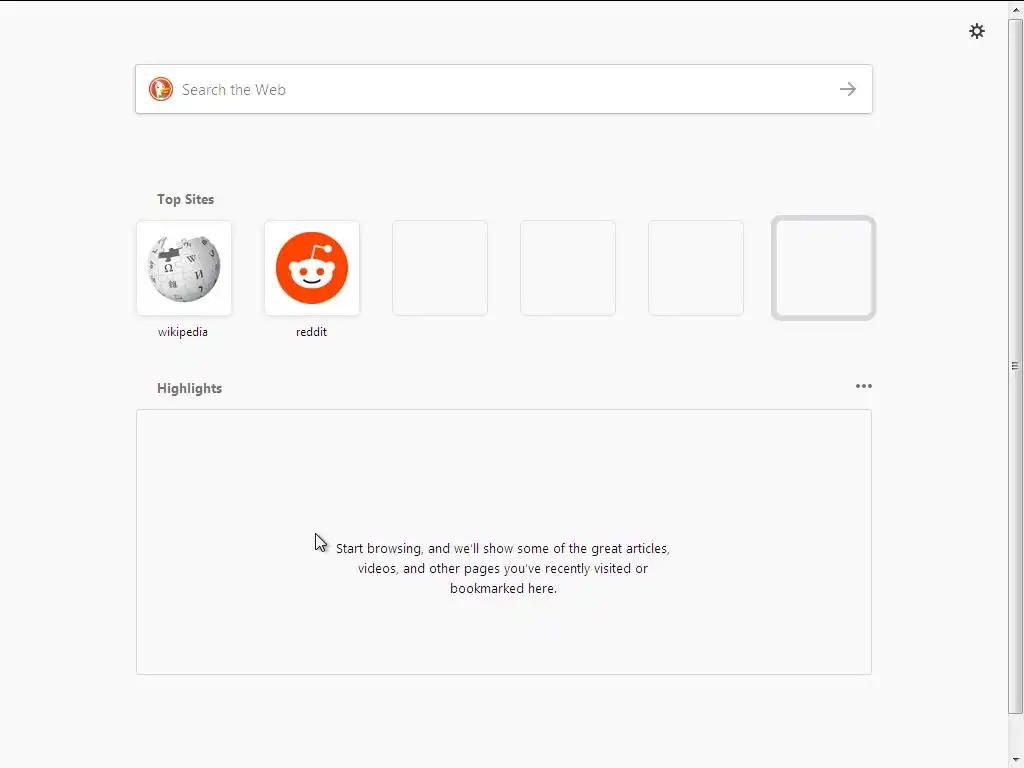Screen dimensions: 1024x768
Task: Focus the Search the Web field
Action: coord(504,89)
